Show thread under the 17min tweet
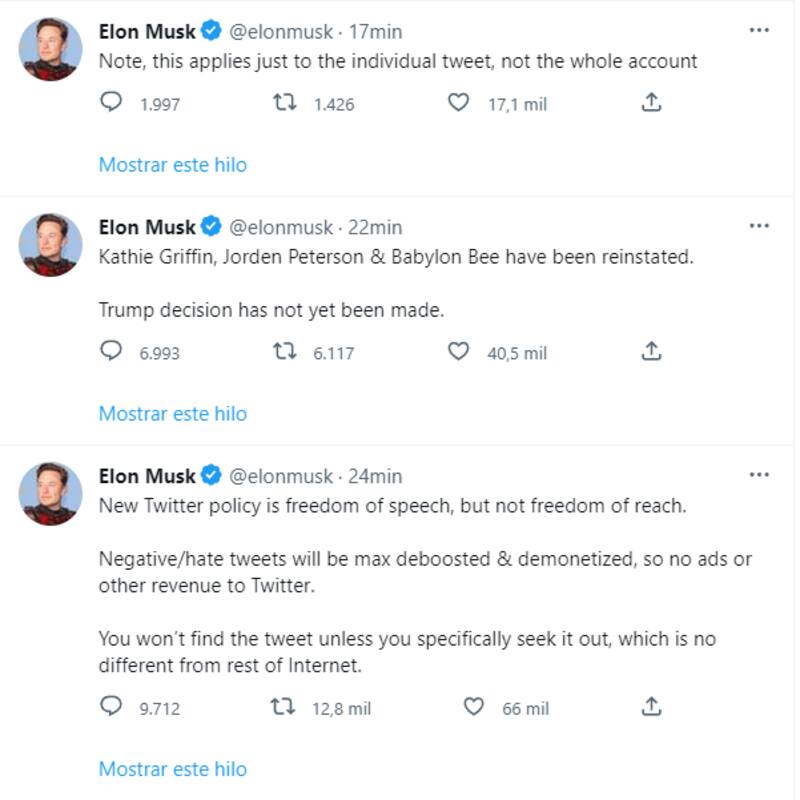Screen dimensions: 800x800 pos(172,165)
